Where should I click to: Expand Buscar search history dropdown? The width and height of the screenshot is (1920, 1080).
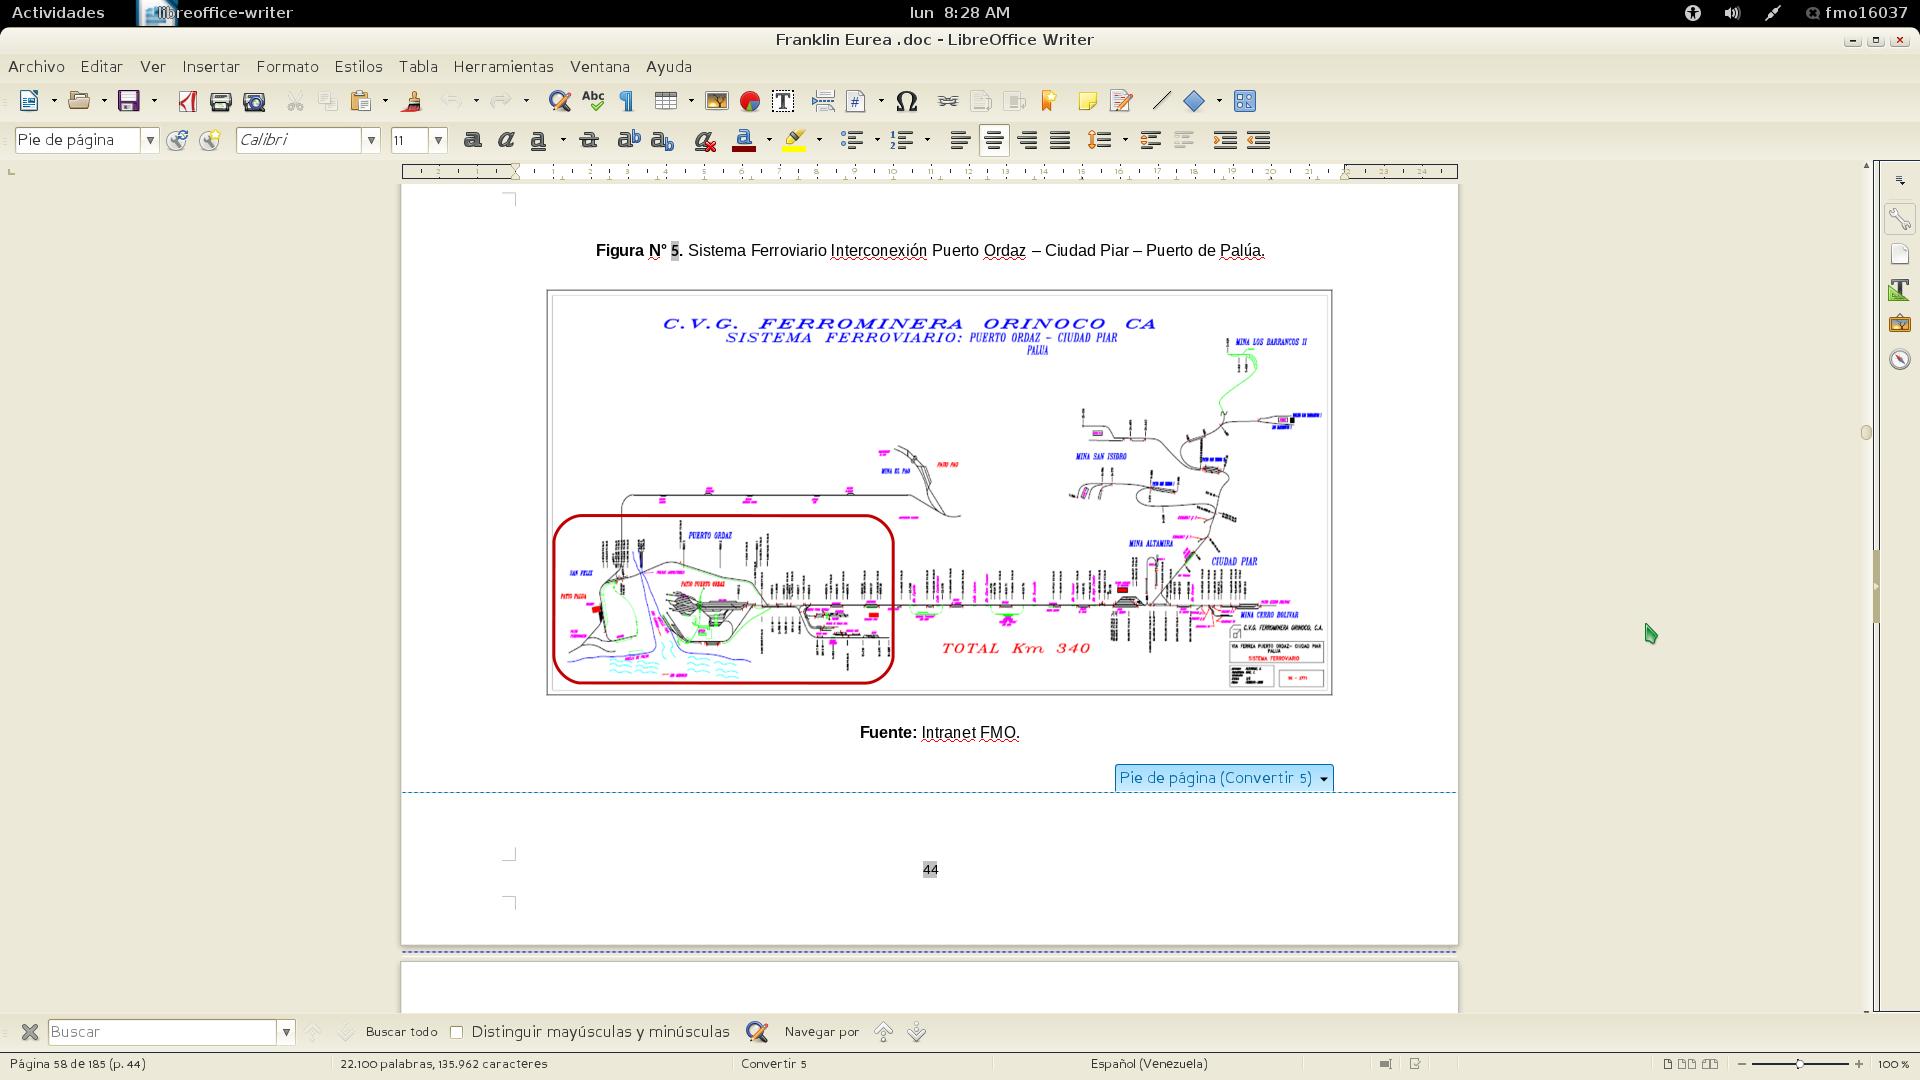pyautogui.click(x=286, y=1032)
